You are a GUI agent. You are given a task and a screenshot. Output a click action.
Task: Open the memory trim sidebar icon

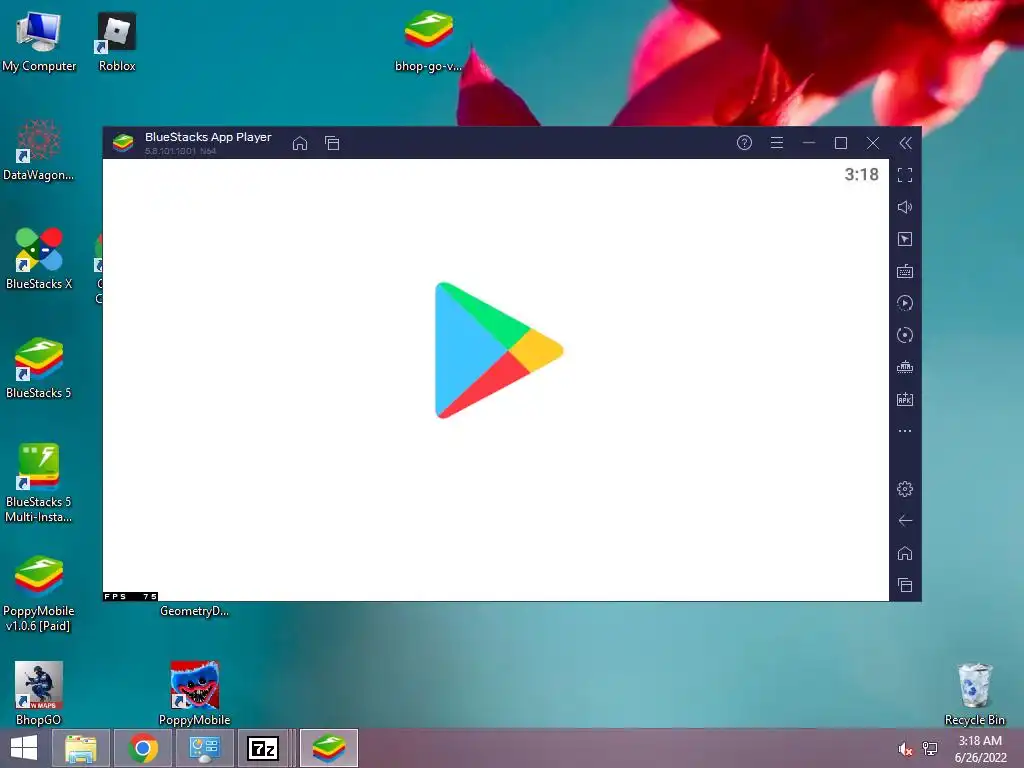(x=904, y=367)
